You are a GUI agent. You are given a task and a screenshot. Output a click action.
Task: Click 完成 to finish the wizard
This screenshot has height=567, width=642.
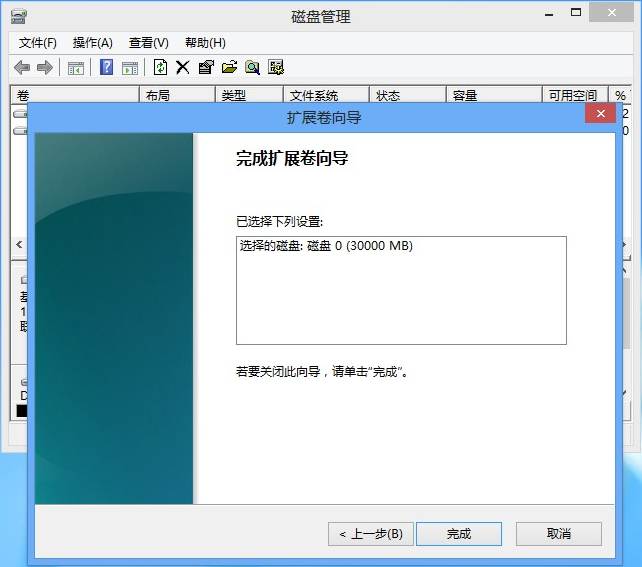point(459,534)
